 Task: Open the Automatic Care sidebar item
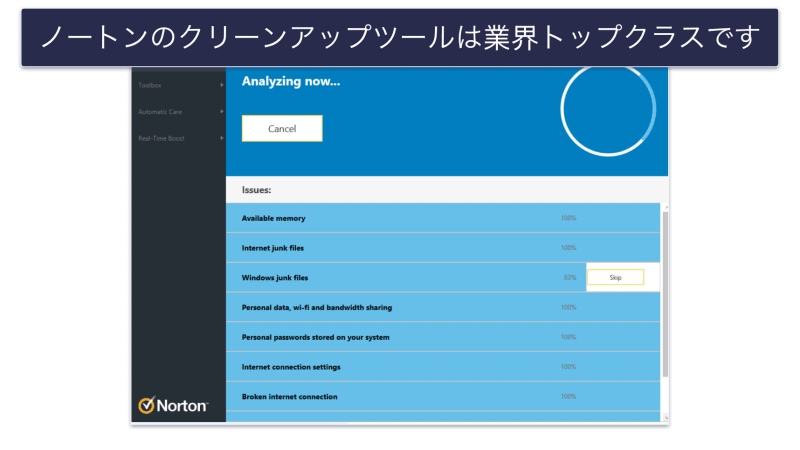(160, 112)
